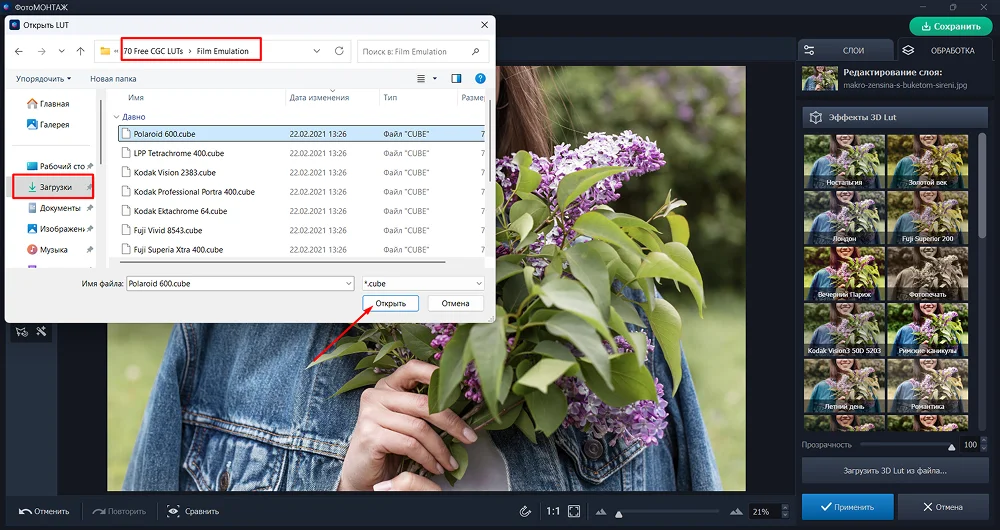
Task: Adjust the Прозрачность slider
Action: tap(952, 446)
